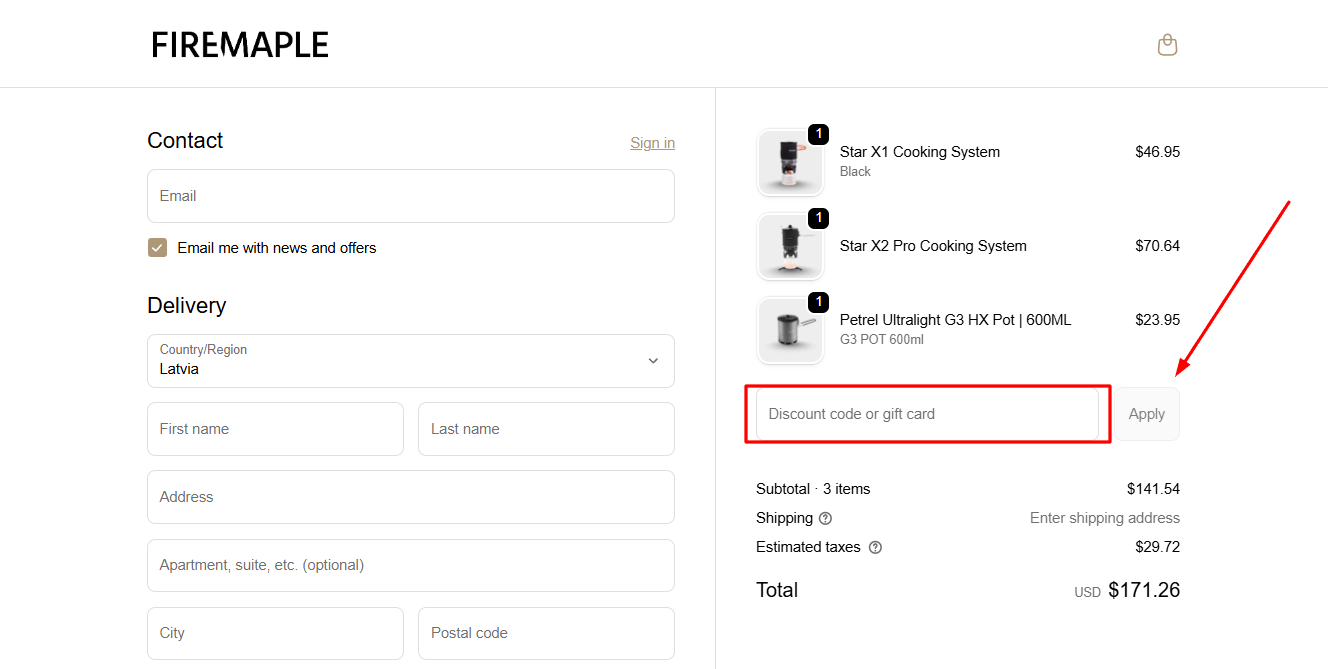Click the Star X1 Cooking System thumbnail
Viewport: 1328px width, 669px height.
point(790,162)
